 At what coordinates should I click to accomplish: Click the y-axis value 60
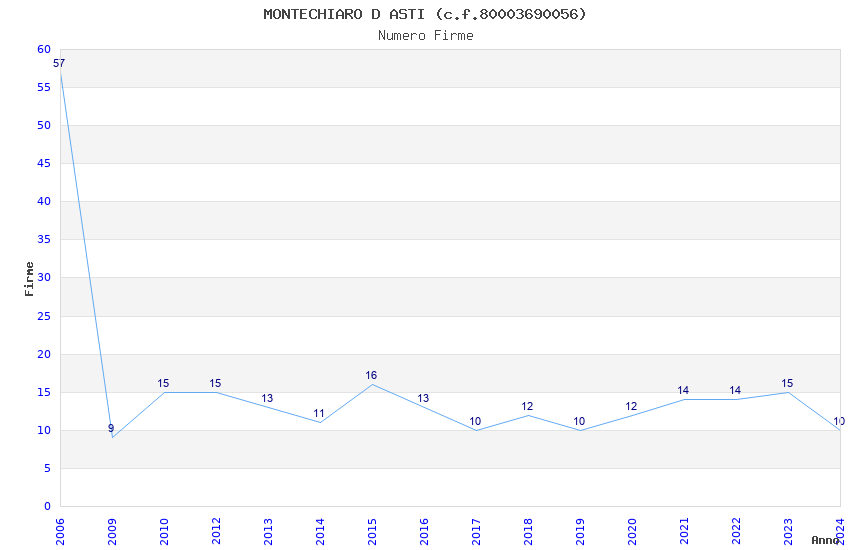point(44,49)
